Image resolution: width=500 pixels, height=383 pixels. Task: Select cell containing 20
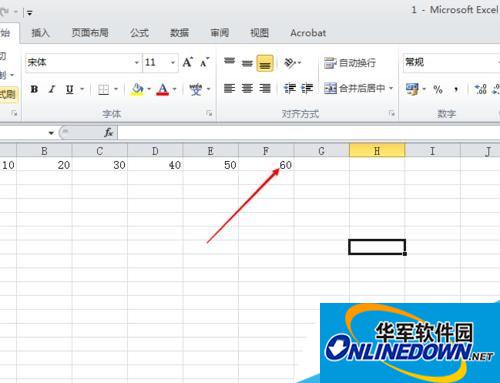pos(44,165)
